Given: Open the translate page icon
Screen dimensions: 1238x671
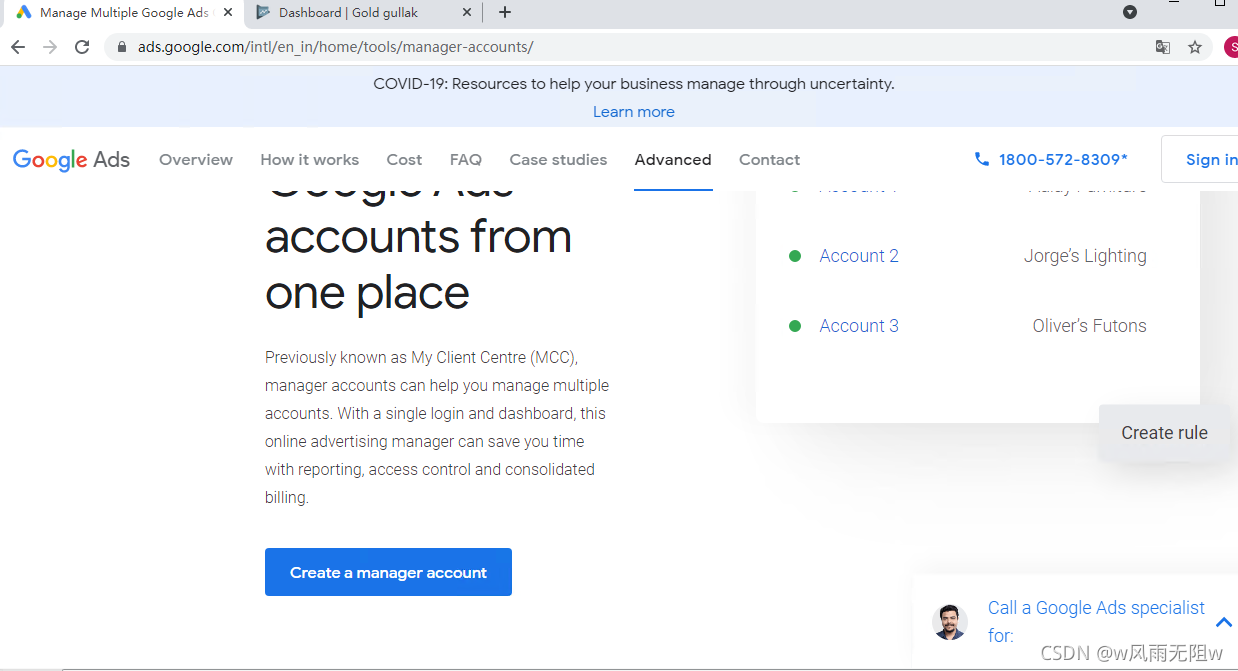Looking at the screenshot, I should point(1163,47).
